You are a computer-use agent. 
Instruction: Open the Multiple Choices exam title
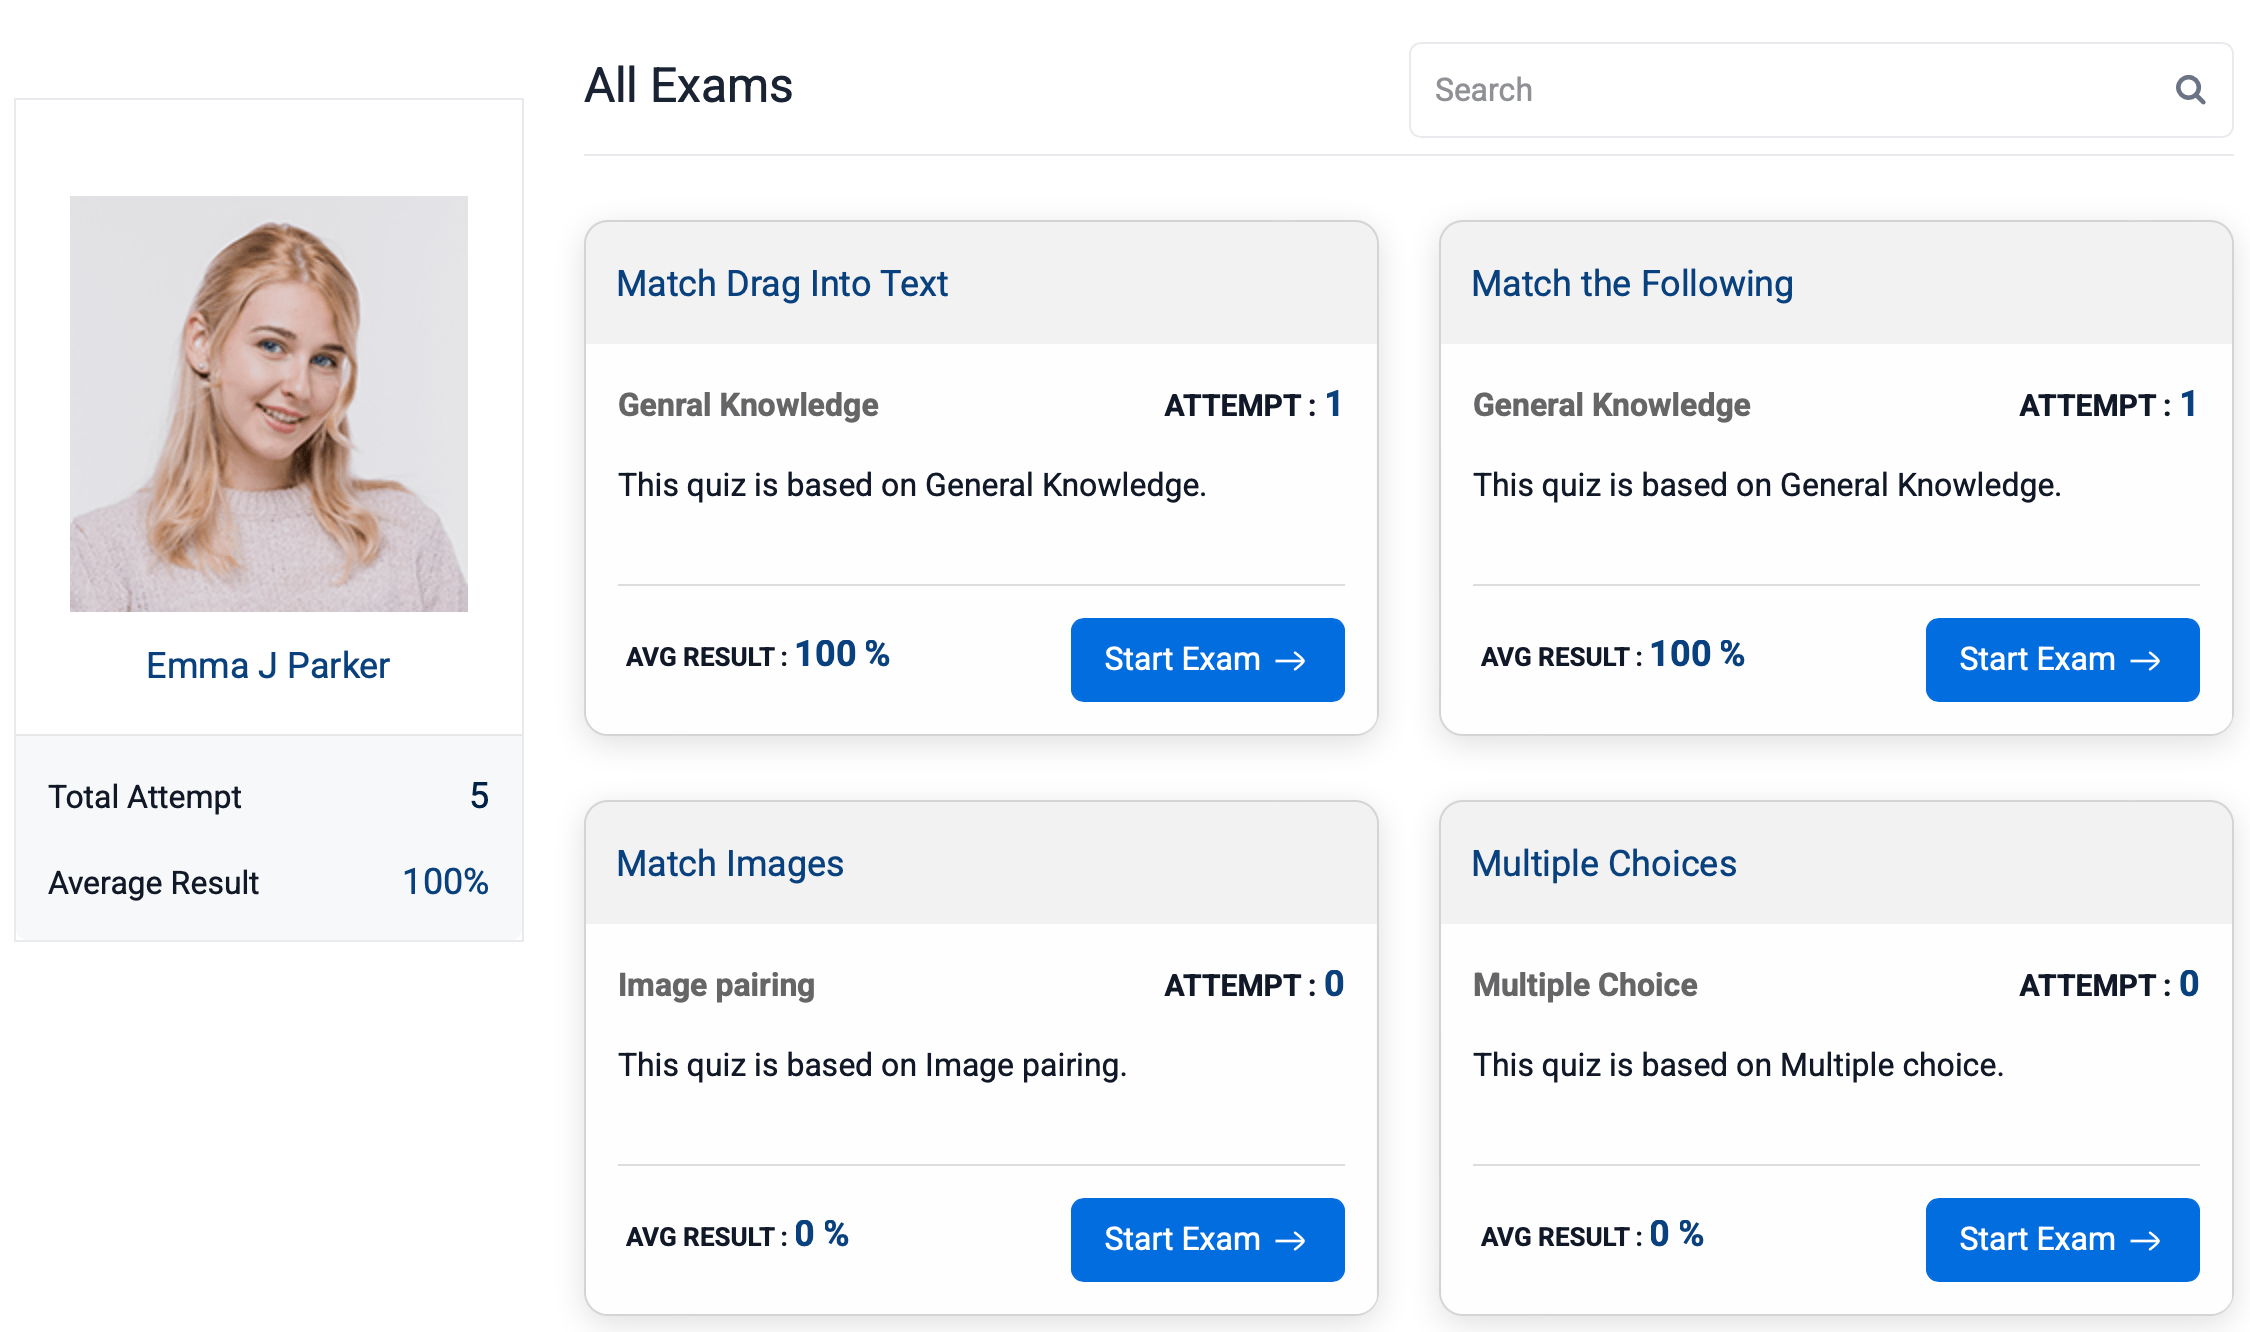pyautogui.click(x=1603, y=863)
